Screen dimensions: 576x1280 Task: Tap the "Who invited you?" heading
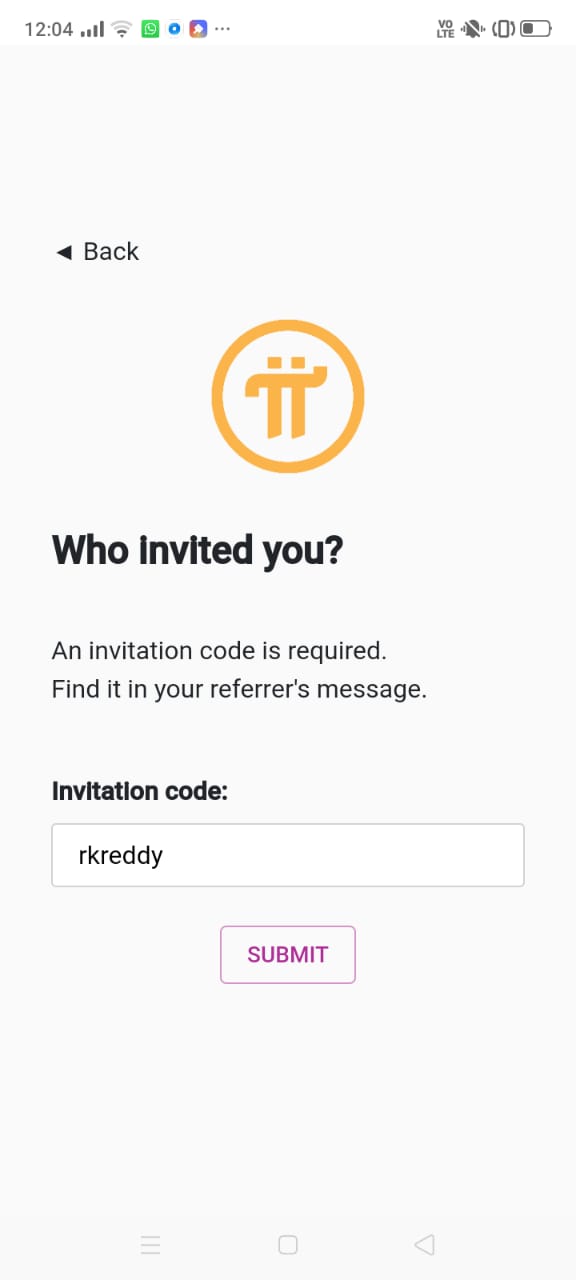pos(198,550)
